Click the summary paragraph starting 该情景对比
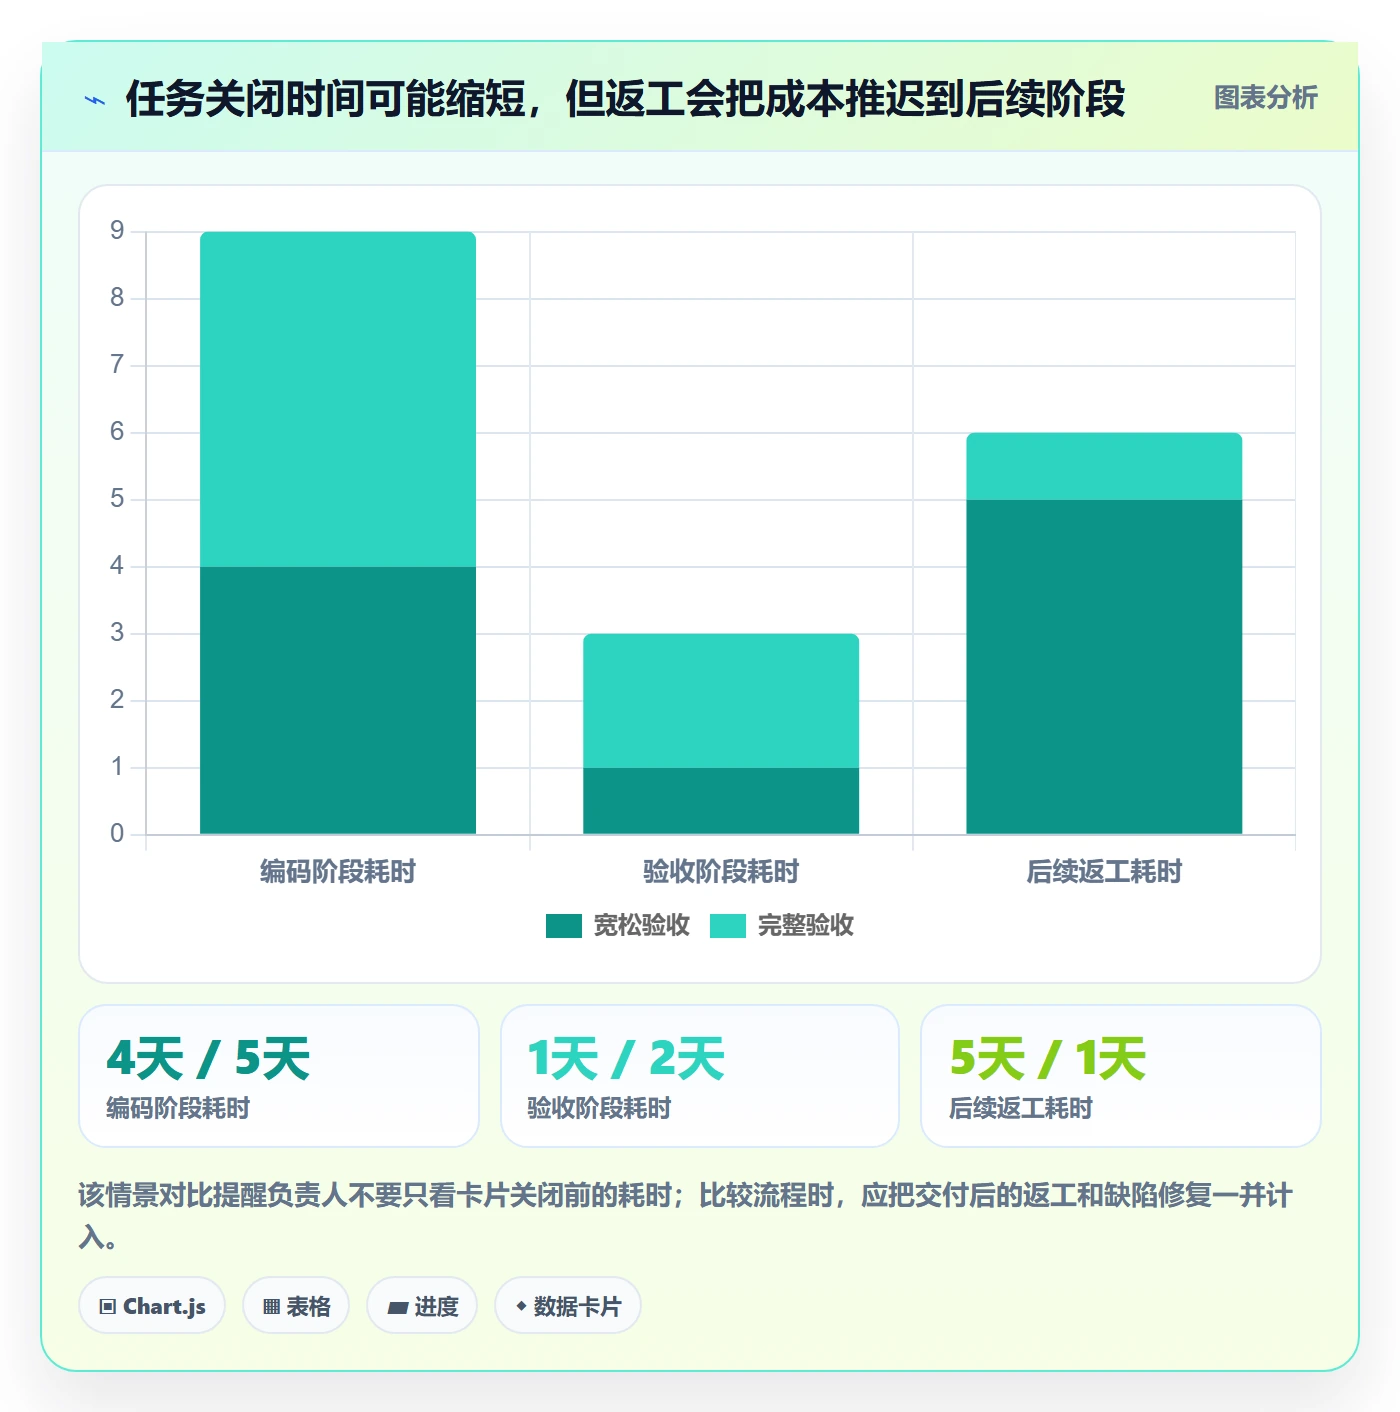This screenshot has height=1412, width=1400. [686, 1216]
